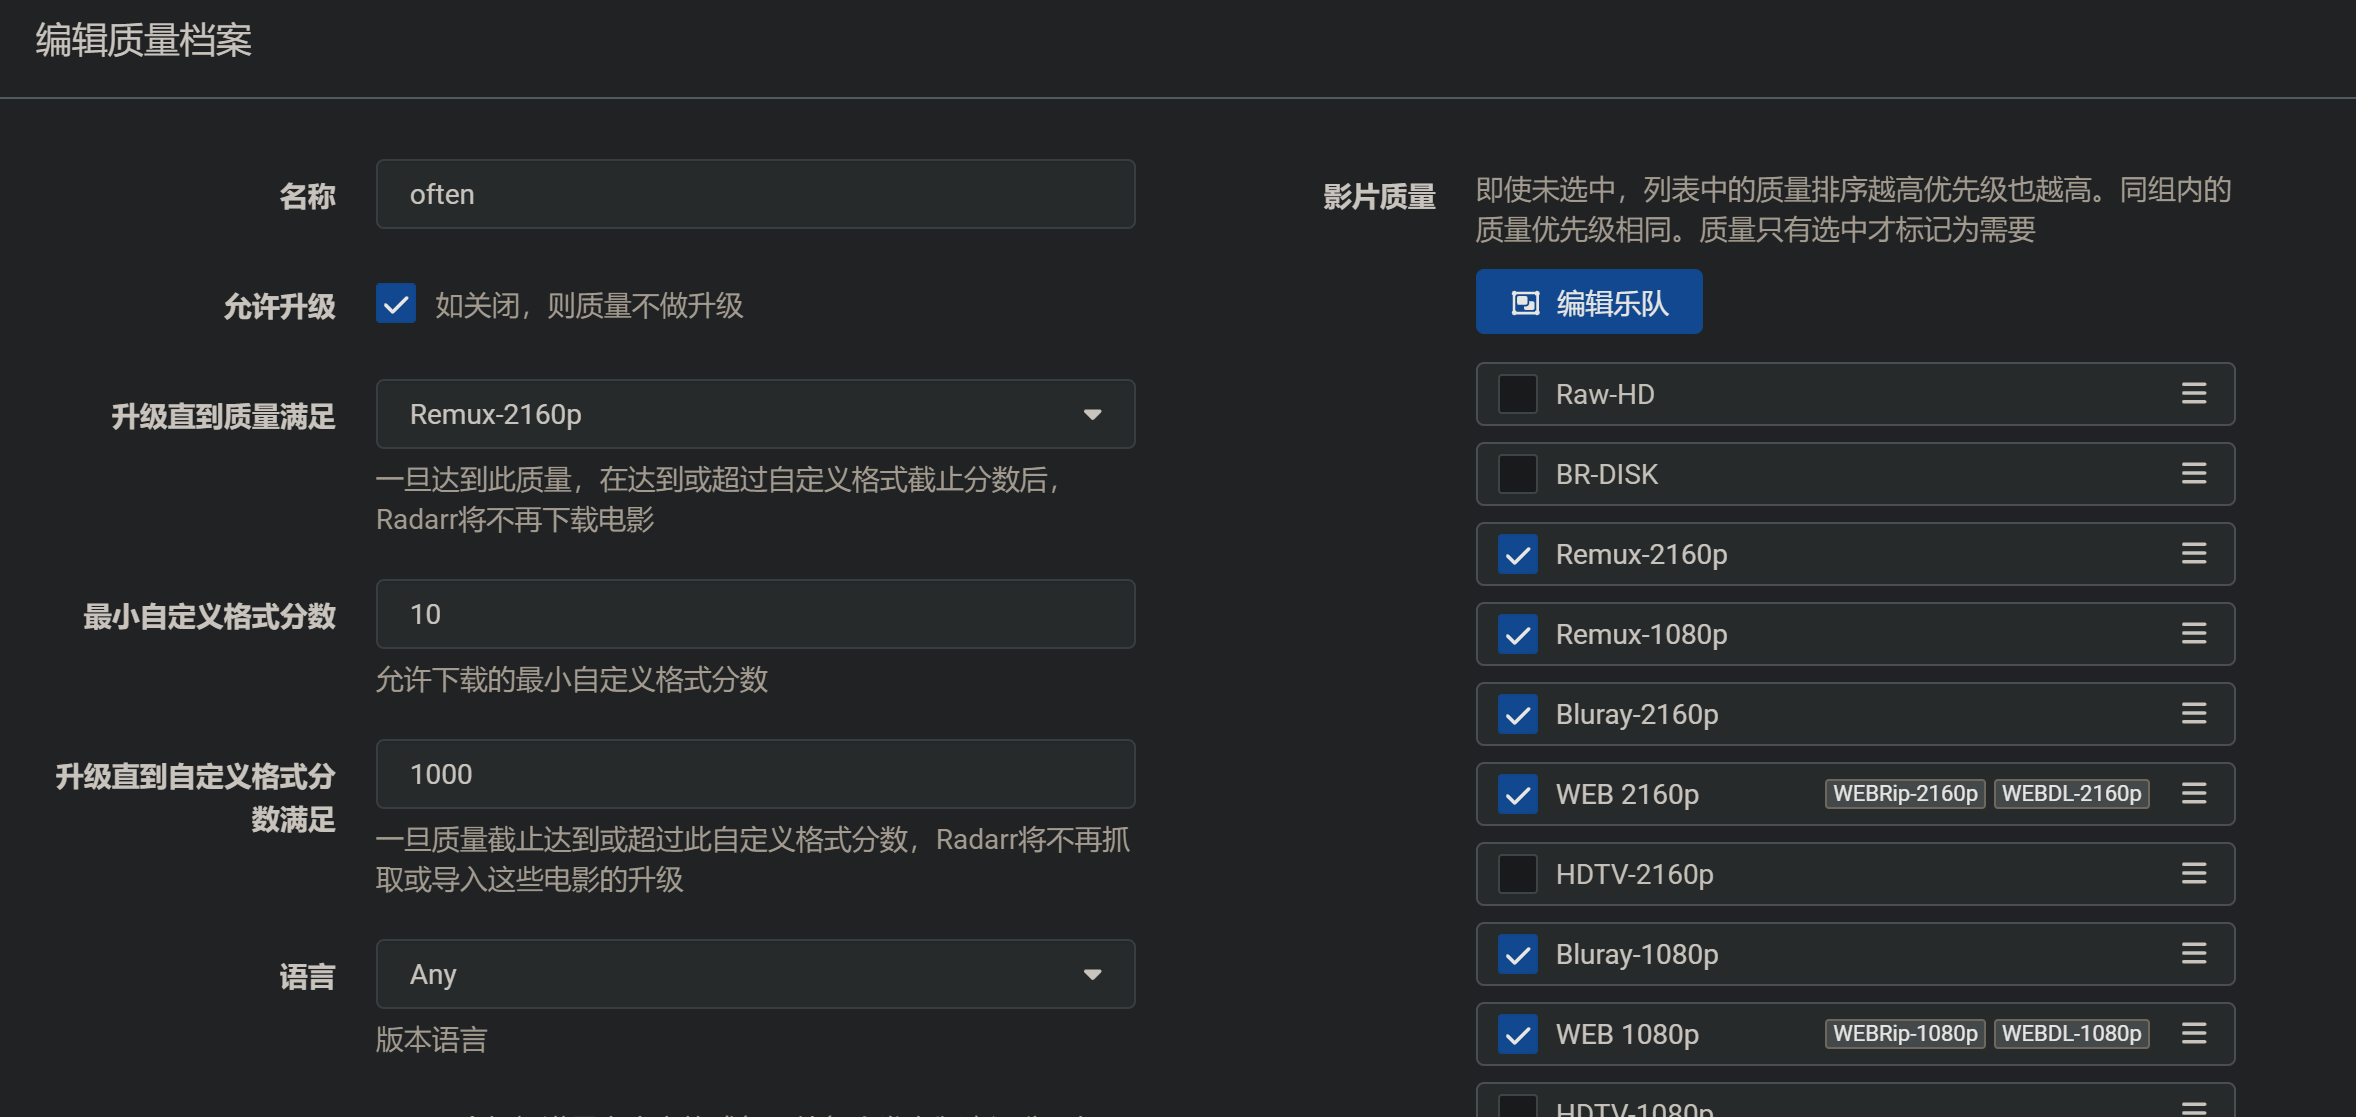Disable the 允许升级 upgrade checkbox
Screen dimensions: 2356x1117
(396, 304)
